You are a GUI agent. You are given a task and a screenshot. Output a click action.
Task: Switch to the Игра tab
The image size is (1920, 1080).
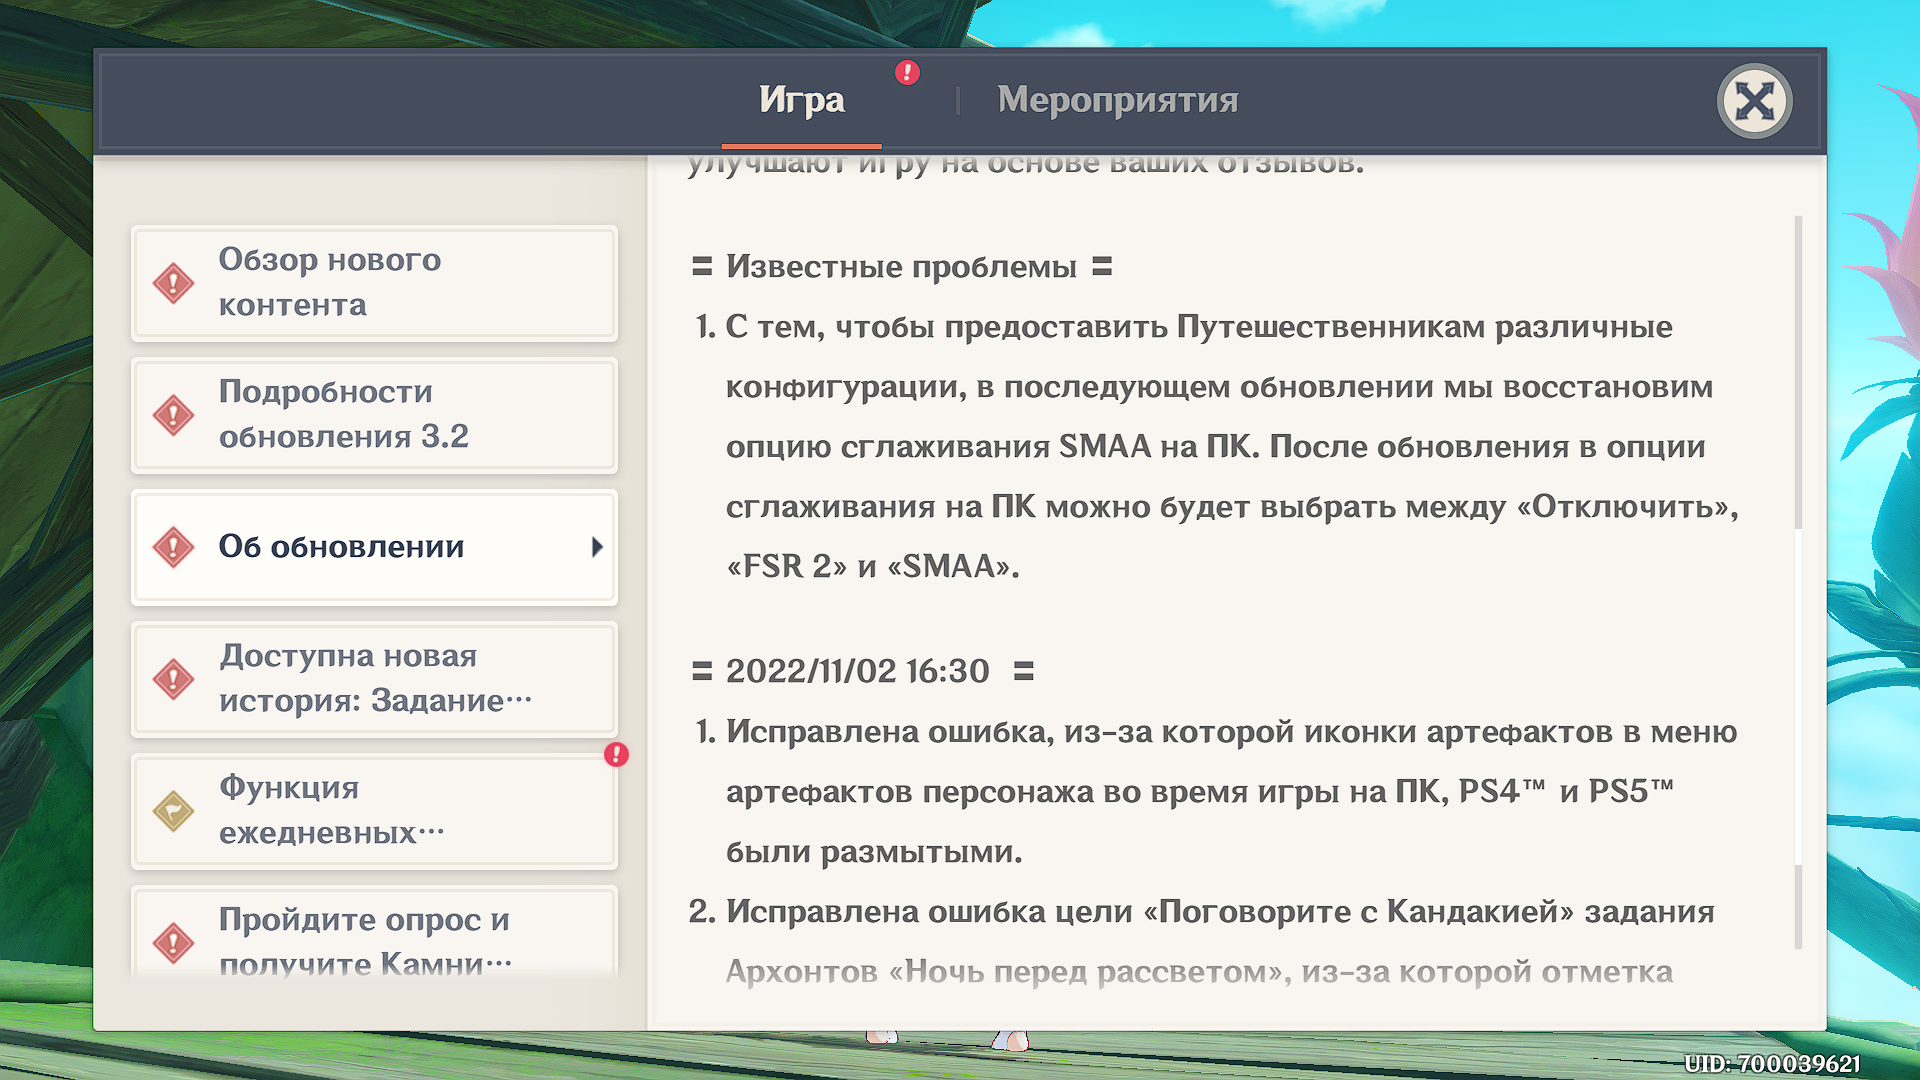coord(801,100)
